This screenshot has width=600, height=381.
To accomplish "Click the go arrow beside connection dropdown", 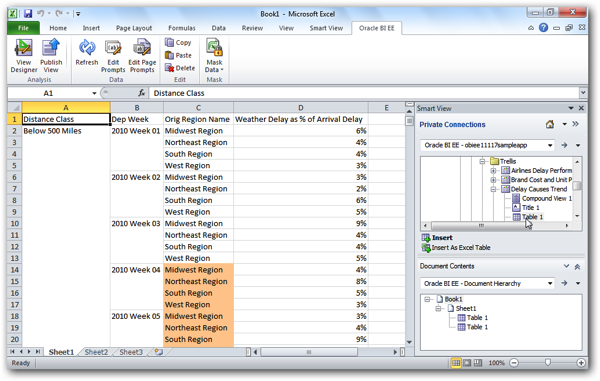I will point(564,145).
